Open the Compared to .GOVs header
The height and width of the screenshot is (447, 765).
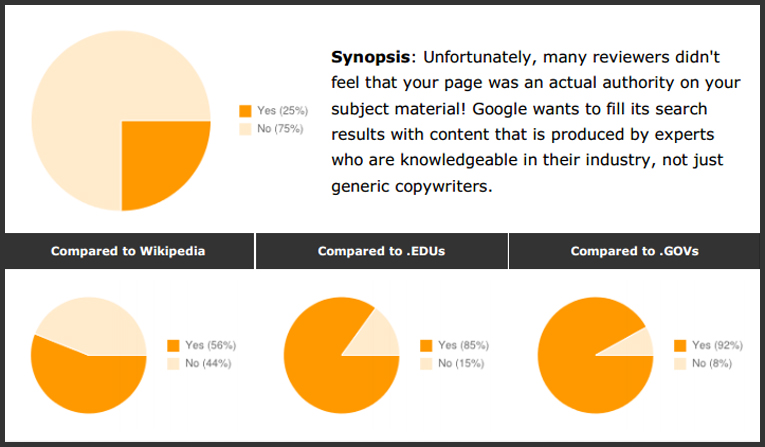click(634, 251)
